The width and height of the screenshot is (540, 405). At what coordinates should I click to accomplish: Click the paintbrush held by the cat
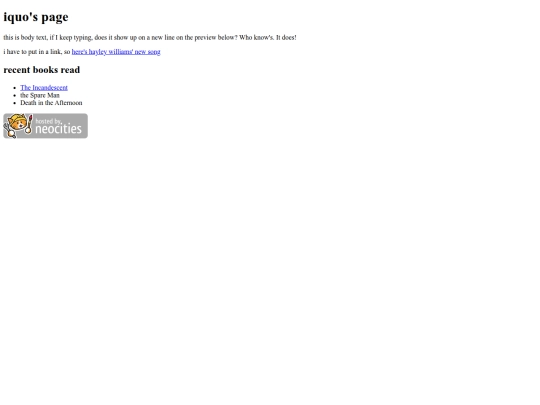pyautogui.click(x=30, y=124)
